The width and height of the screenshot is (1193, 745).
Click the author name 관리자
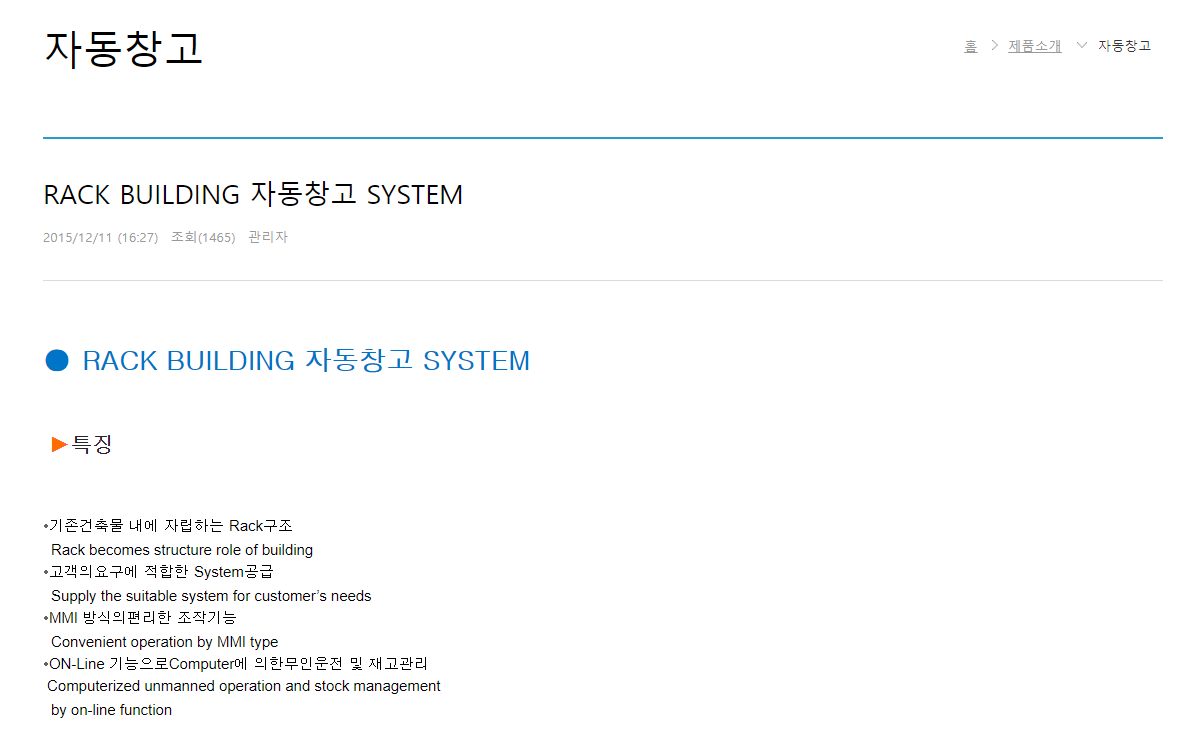(268, 237)
